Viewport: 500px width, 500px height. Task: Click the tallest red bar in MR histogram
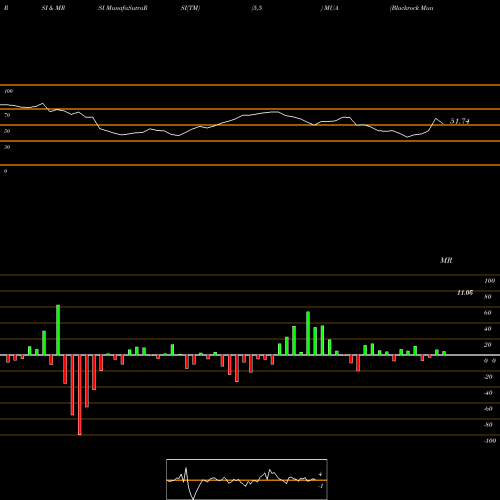79,395
